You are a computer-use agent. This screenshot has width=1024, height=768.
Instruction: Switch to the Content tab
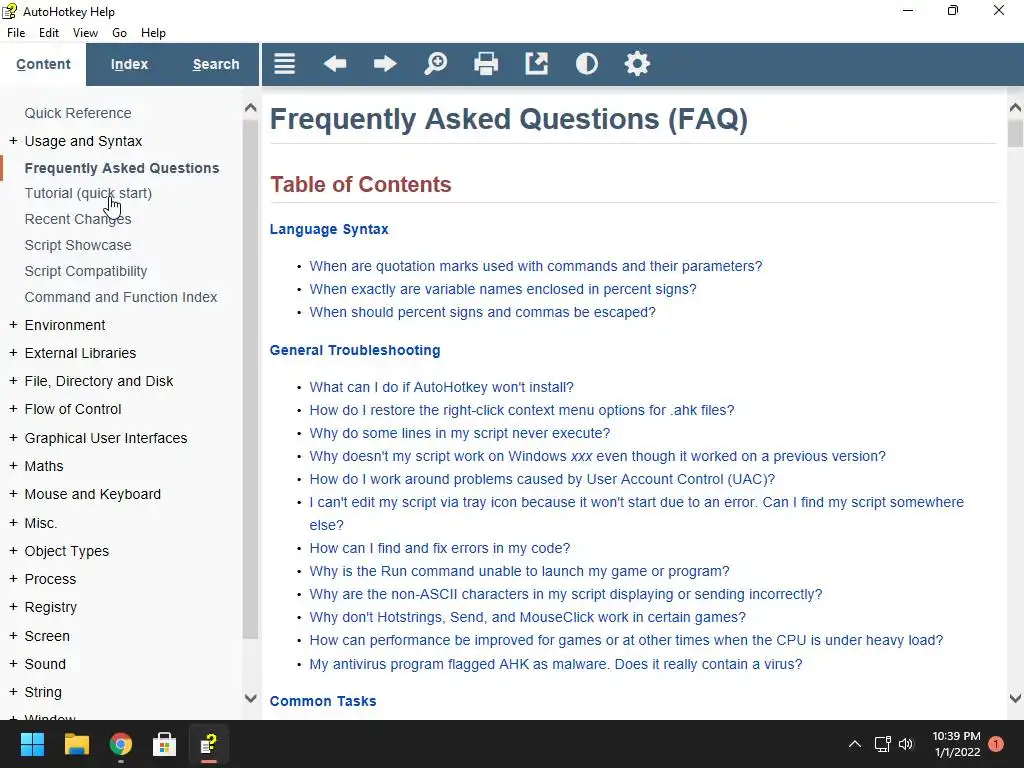43,64
